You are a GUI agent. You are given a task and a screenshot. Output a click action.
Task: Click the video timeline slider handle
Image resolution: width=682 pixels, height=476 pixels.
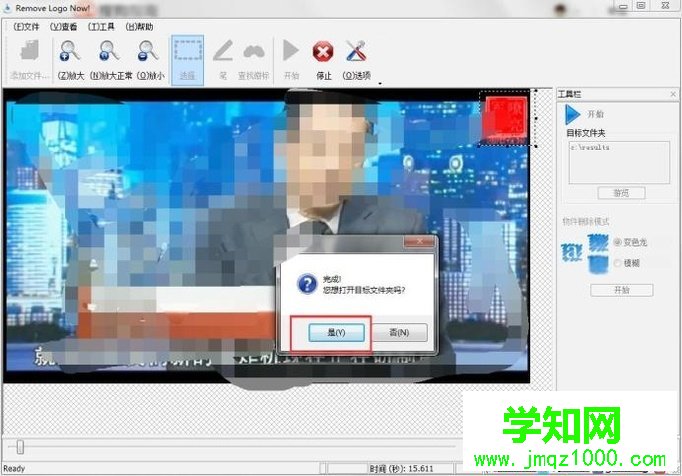(x=20, y=446)
